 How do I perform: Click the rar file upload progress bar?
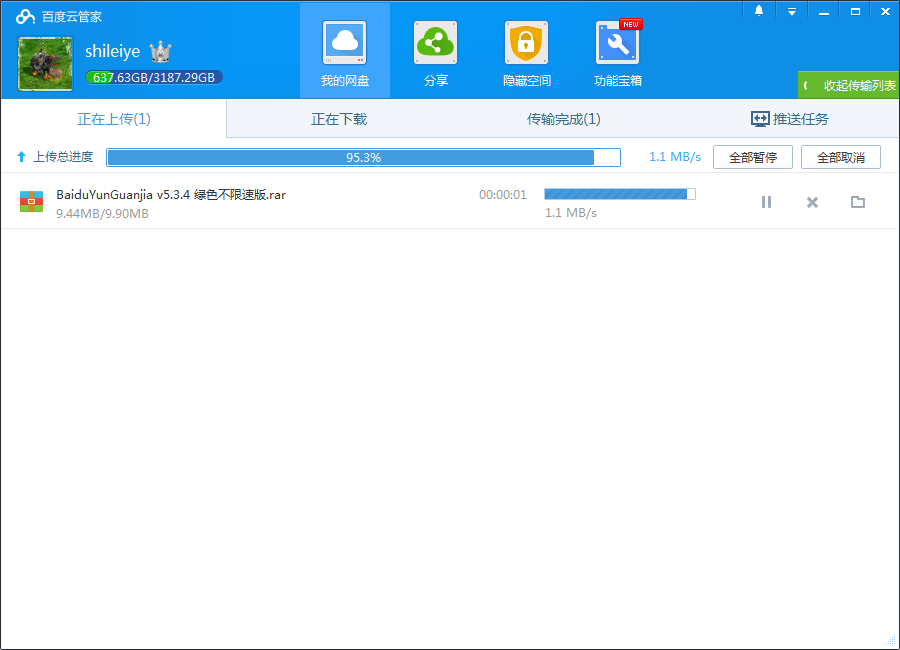point(620,194)
